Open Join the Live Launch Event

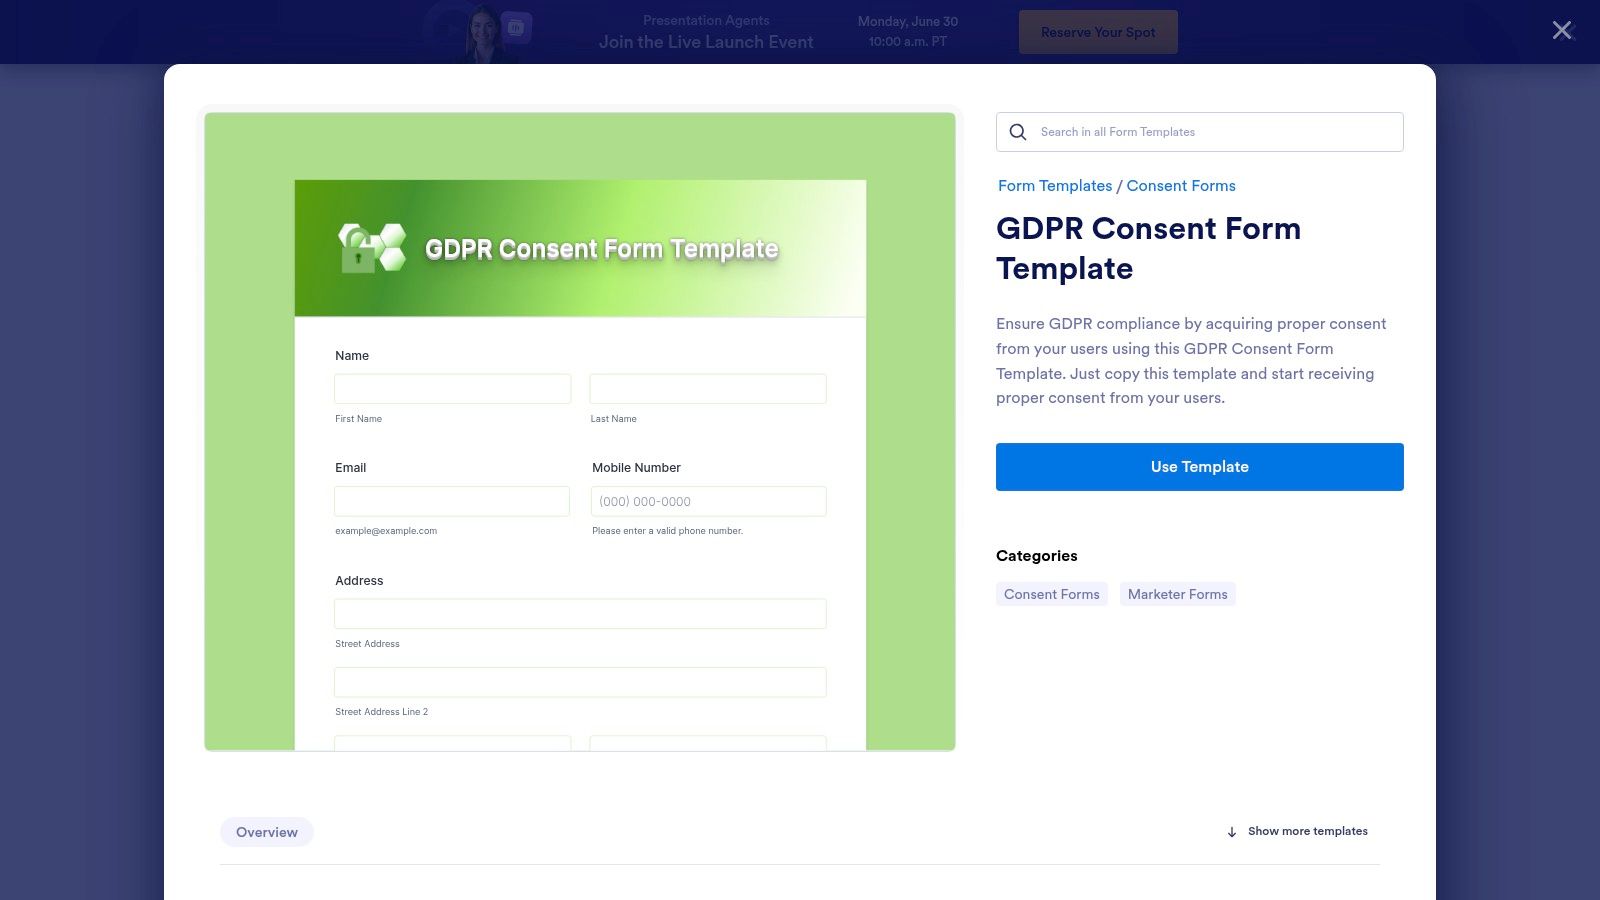coord(706,42)
